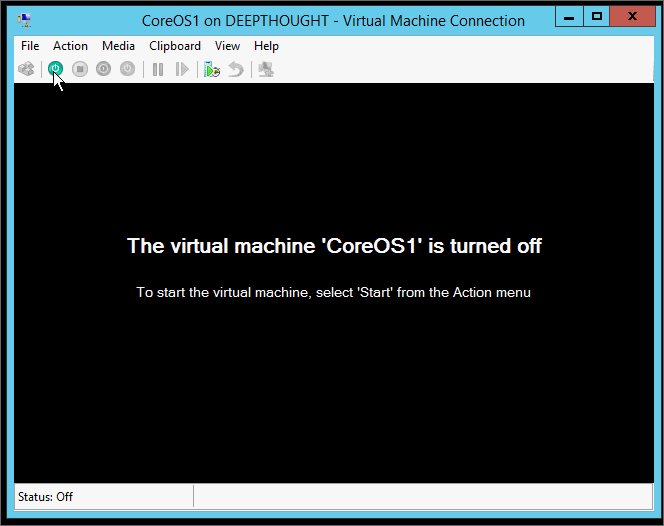Screen dimensions: 664x526
Task: Open the Clipboard menu
Action: point(175,46)
